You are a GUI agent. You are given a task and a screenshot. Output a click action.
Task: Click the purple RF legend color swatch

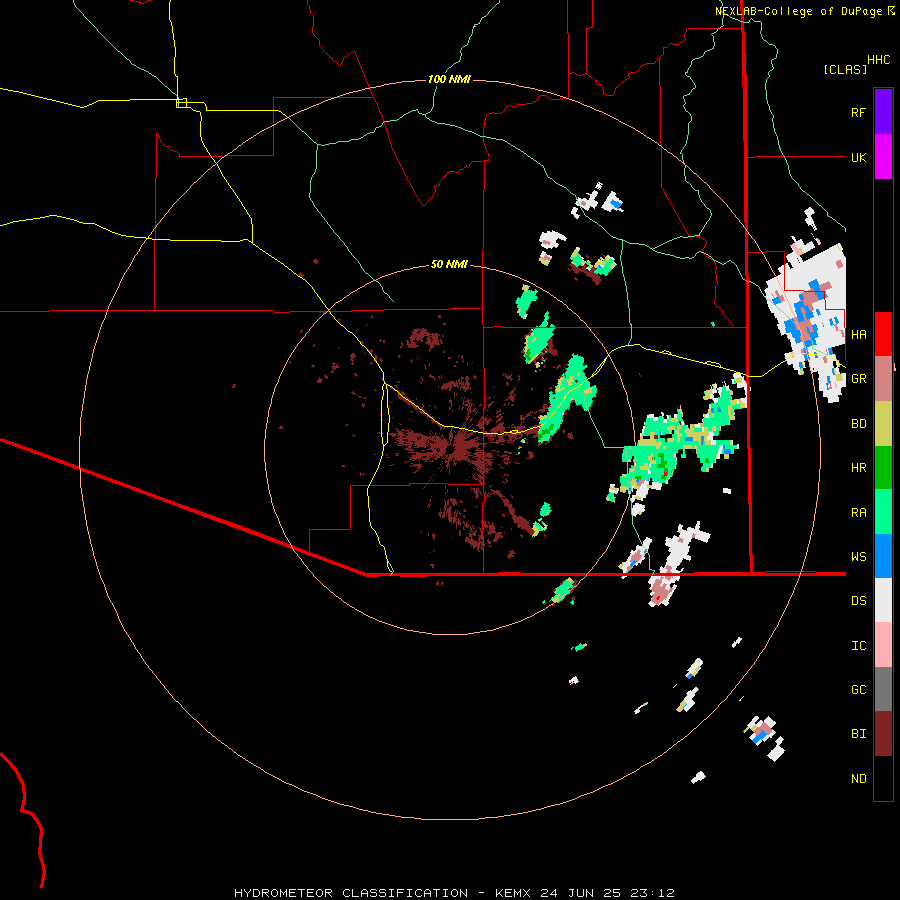point(883,112)
